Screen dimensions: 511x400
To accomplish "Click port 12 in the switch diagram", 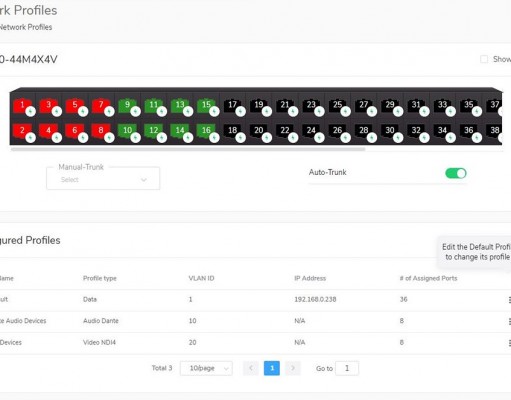I will coord(154,132).
